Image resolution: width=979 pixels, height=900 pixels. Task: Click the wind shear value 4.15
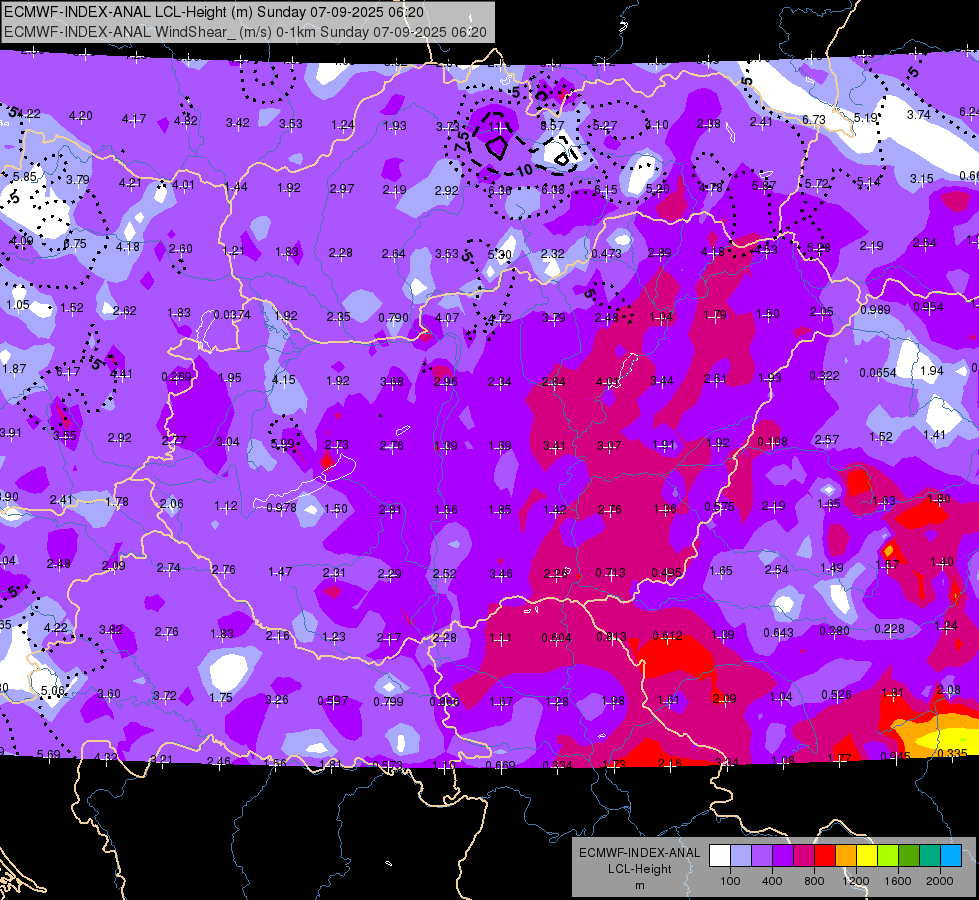(284, 379)
